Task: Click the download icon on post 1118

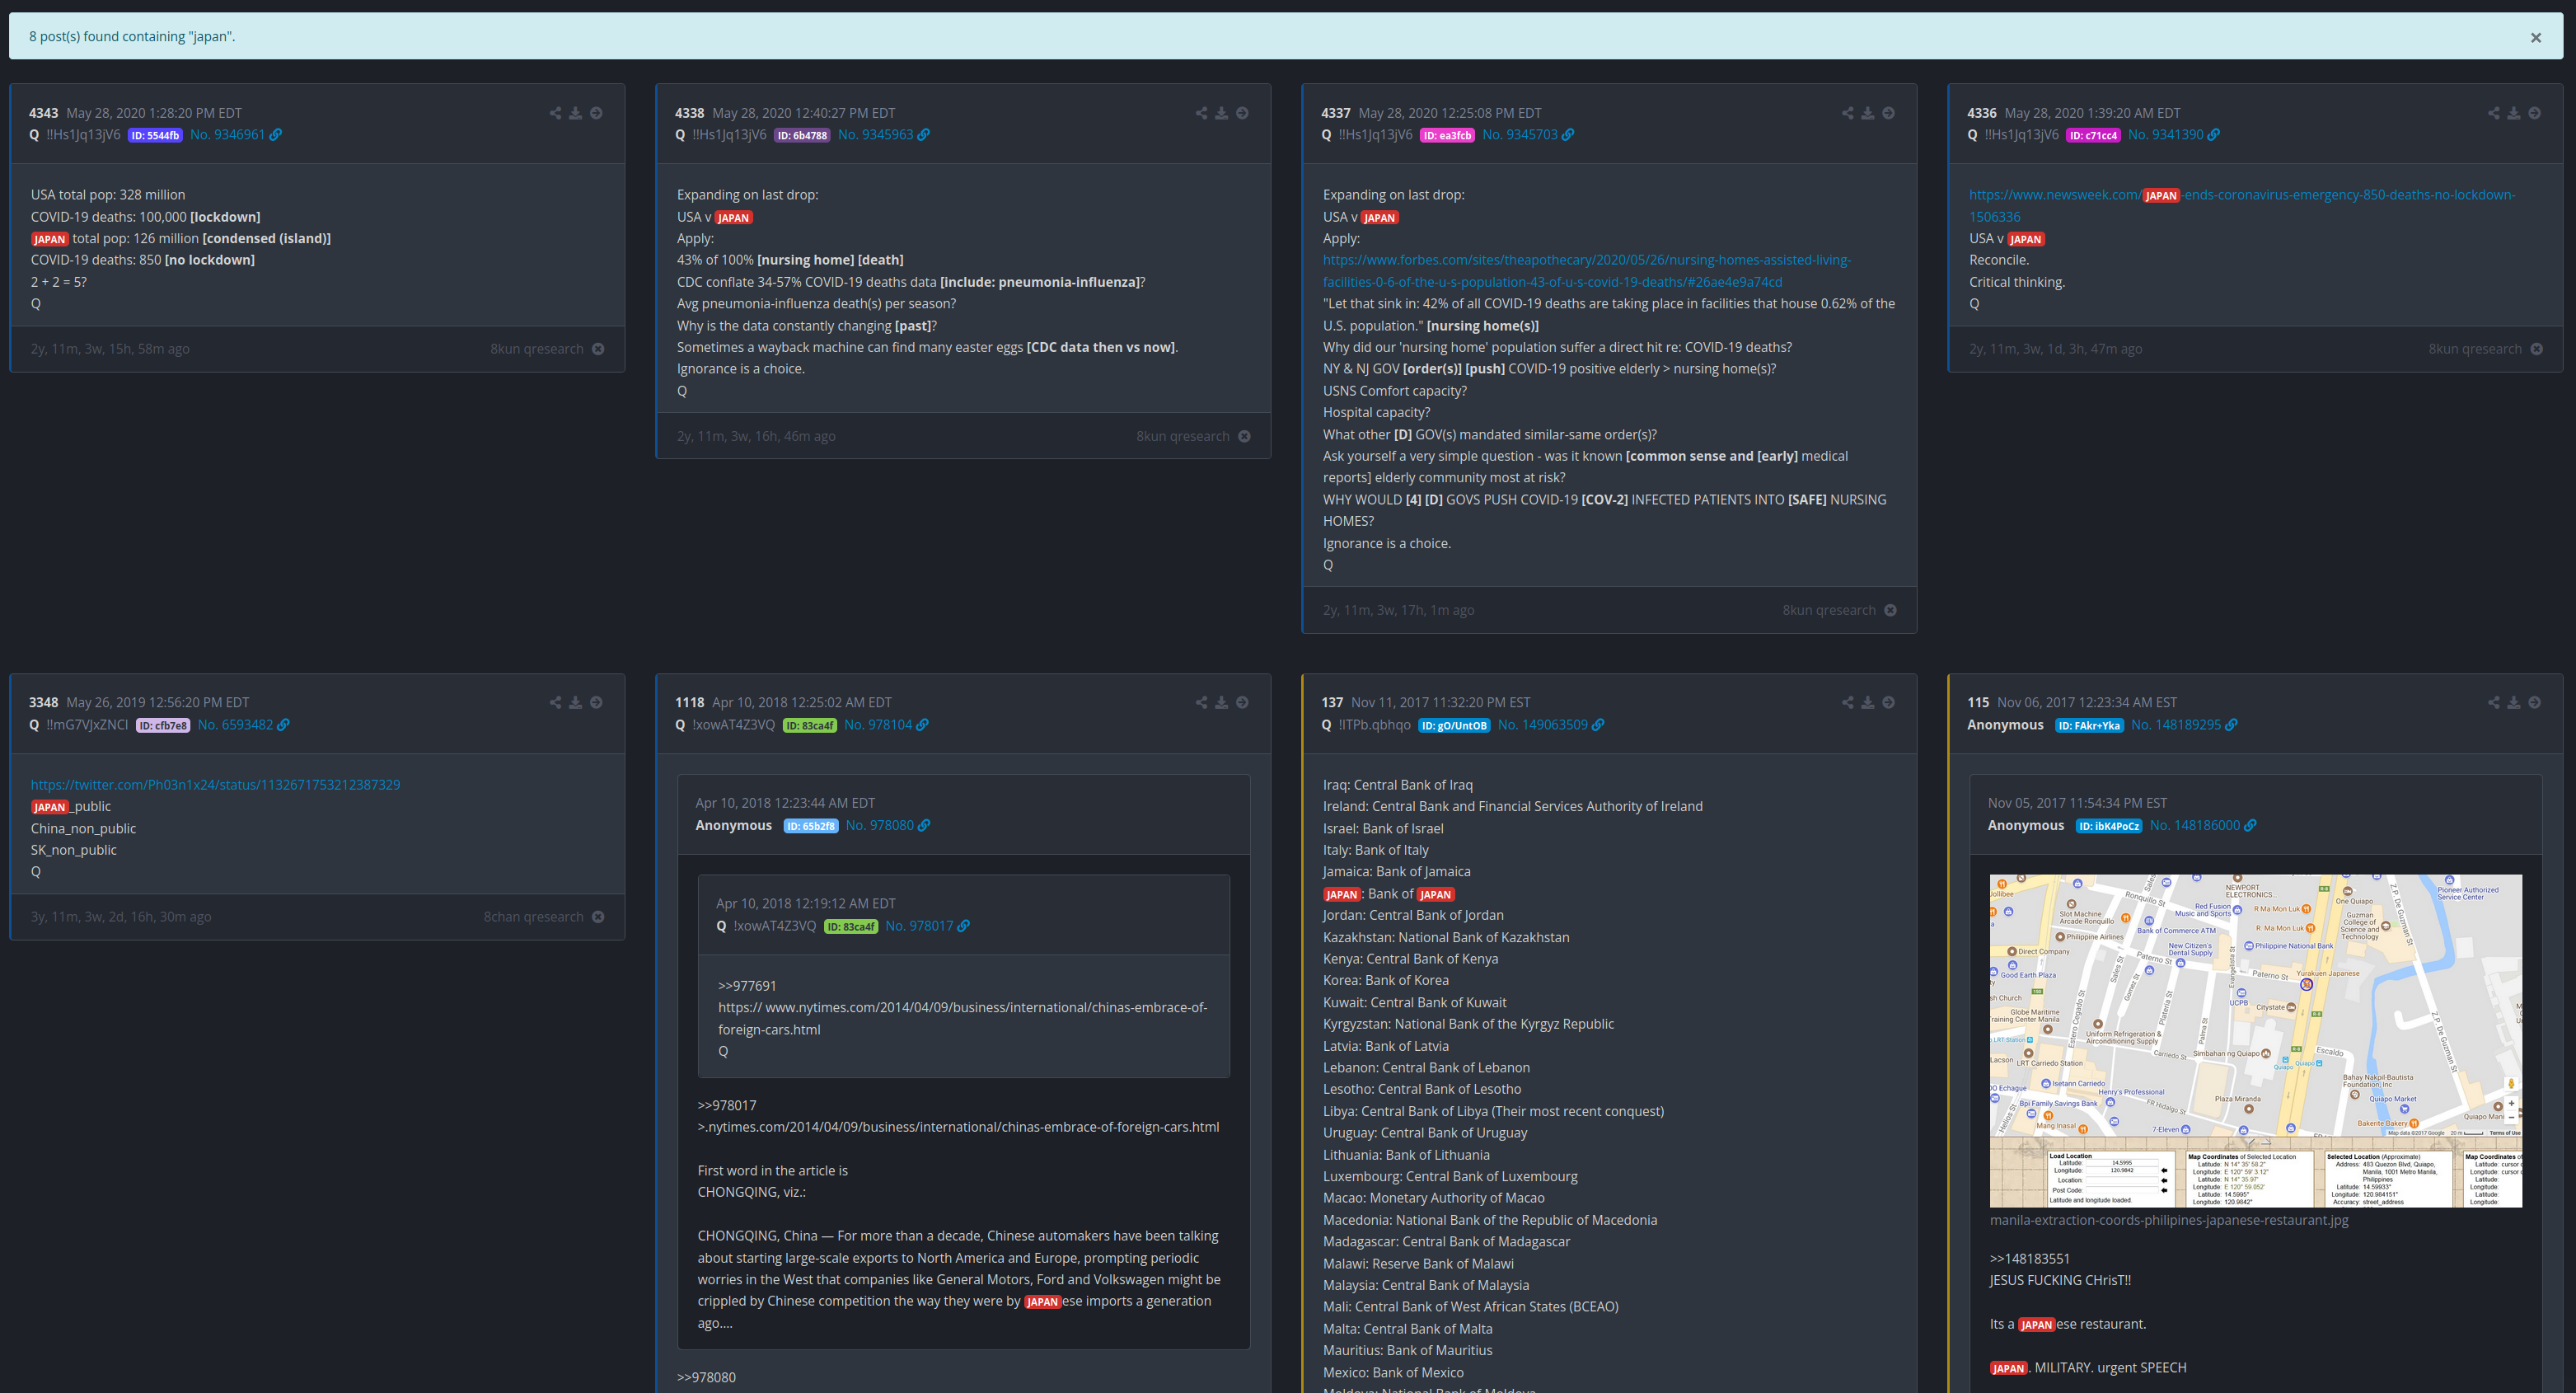Action: [x=1221, y=703]
